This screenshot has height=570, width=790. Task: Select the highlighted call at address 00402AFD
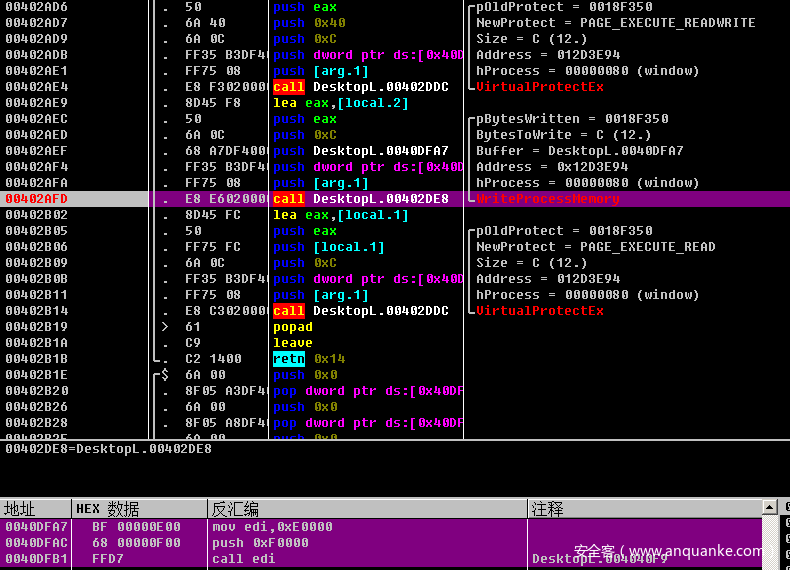360,199
